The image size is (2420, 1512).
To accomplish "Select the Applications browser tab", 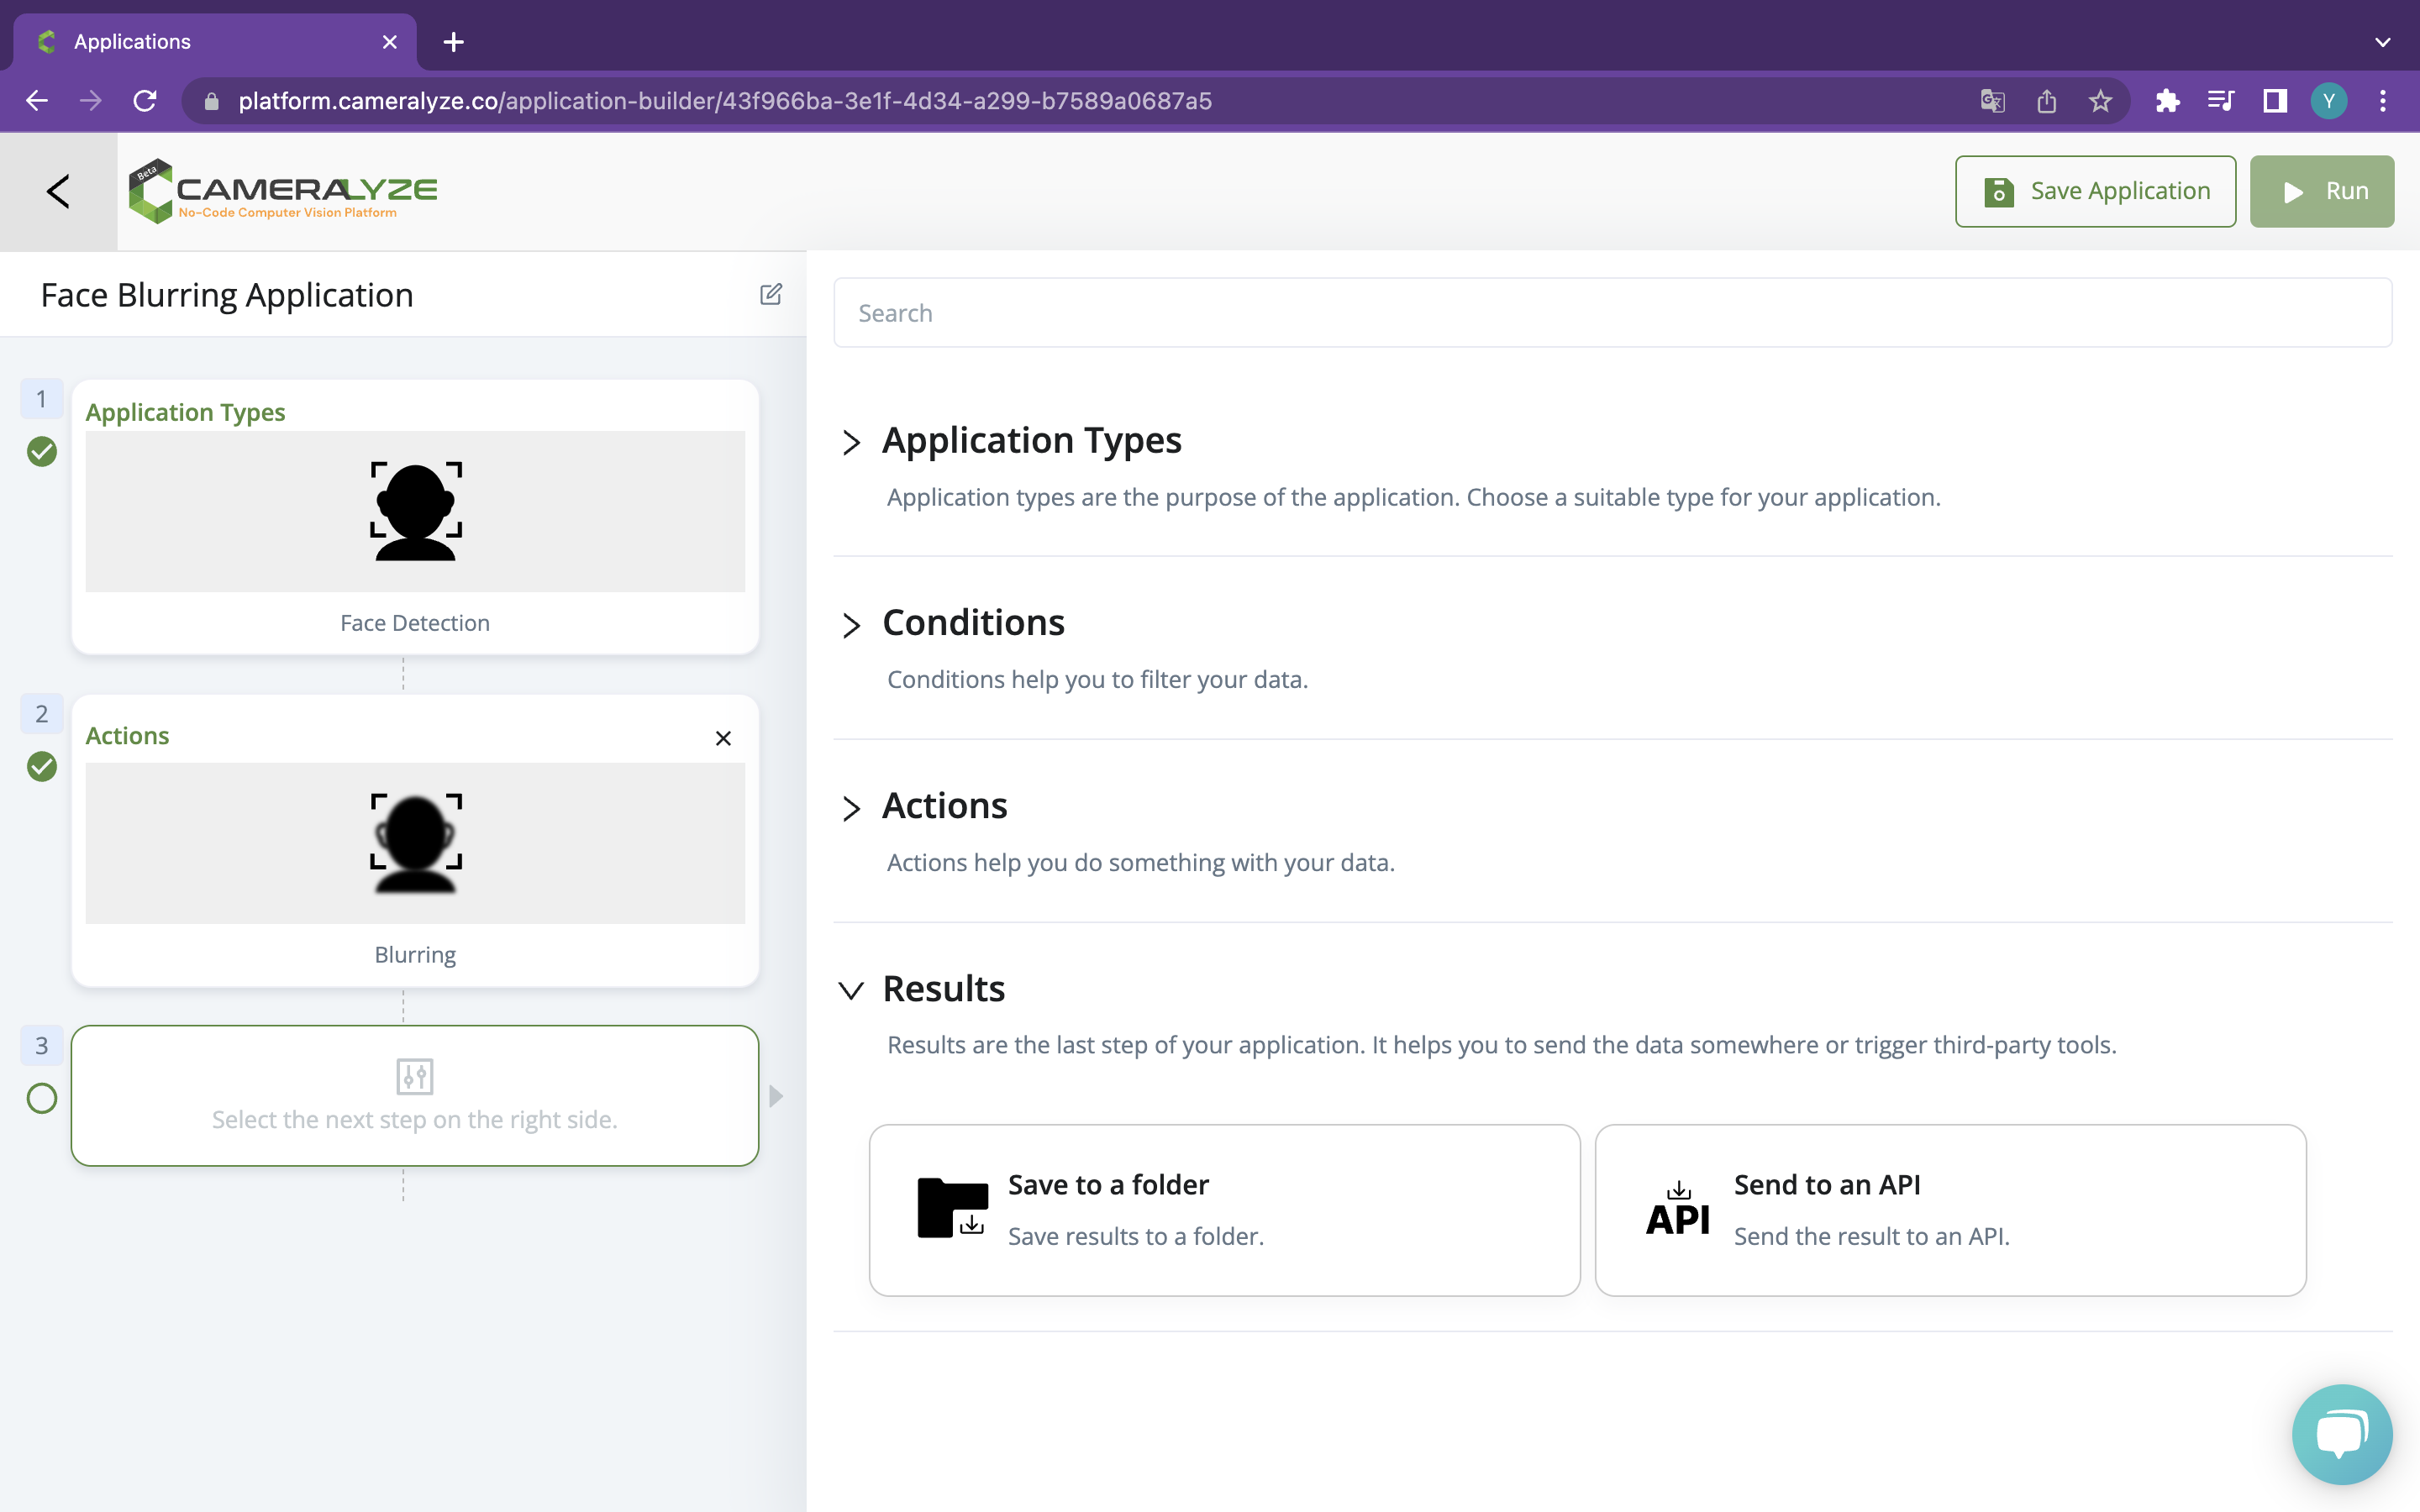I will click(x=215, y=42).
